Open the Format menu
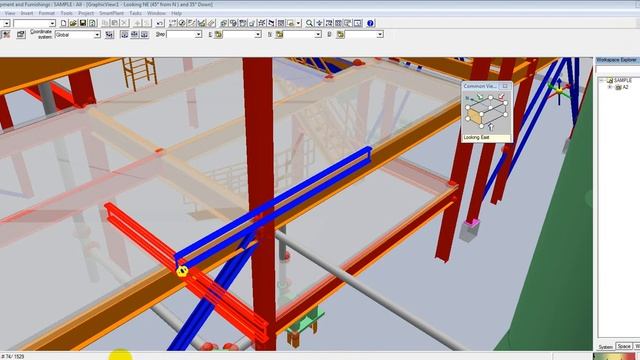Viewport: 640px width, 360px height. (x=47, y=13)
